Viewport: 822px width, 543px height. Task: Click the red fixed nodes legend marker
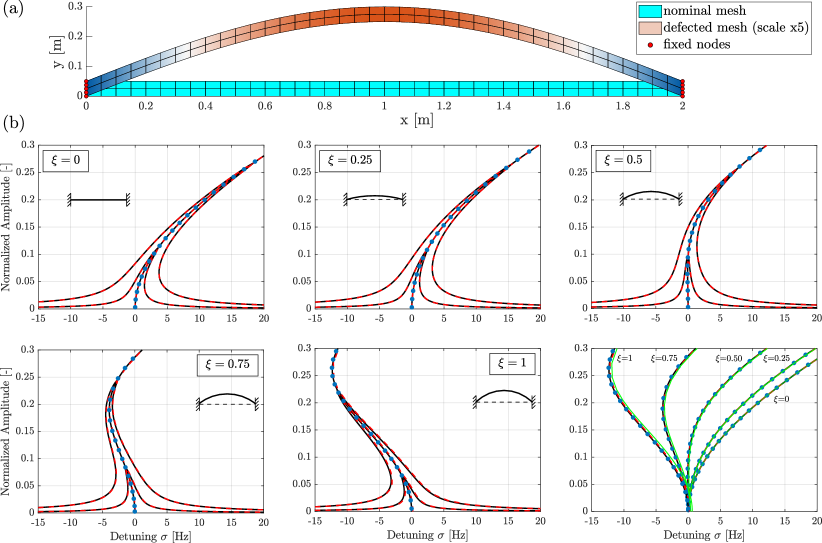[x=649, y=44]
